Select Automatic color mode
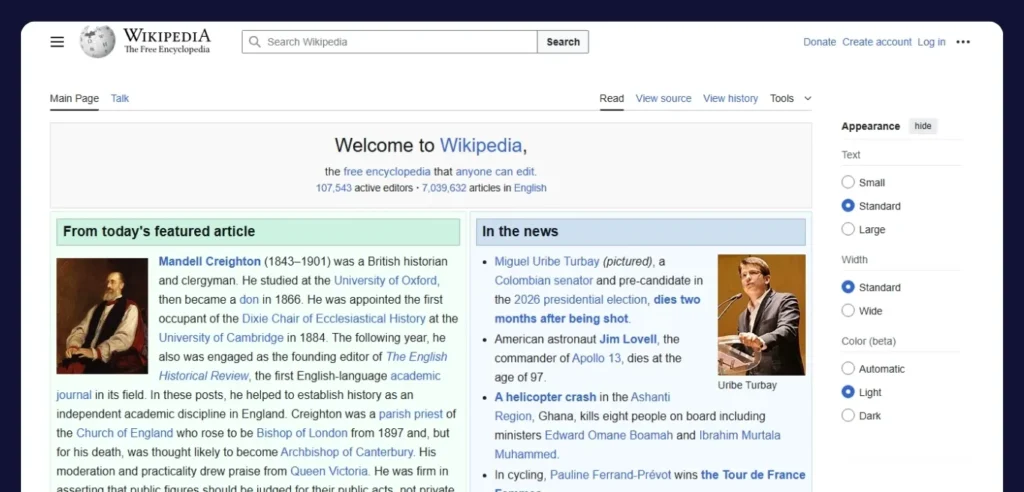 coord(848,369)
